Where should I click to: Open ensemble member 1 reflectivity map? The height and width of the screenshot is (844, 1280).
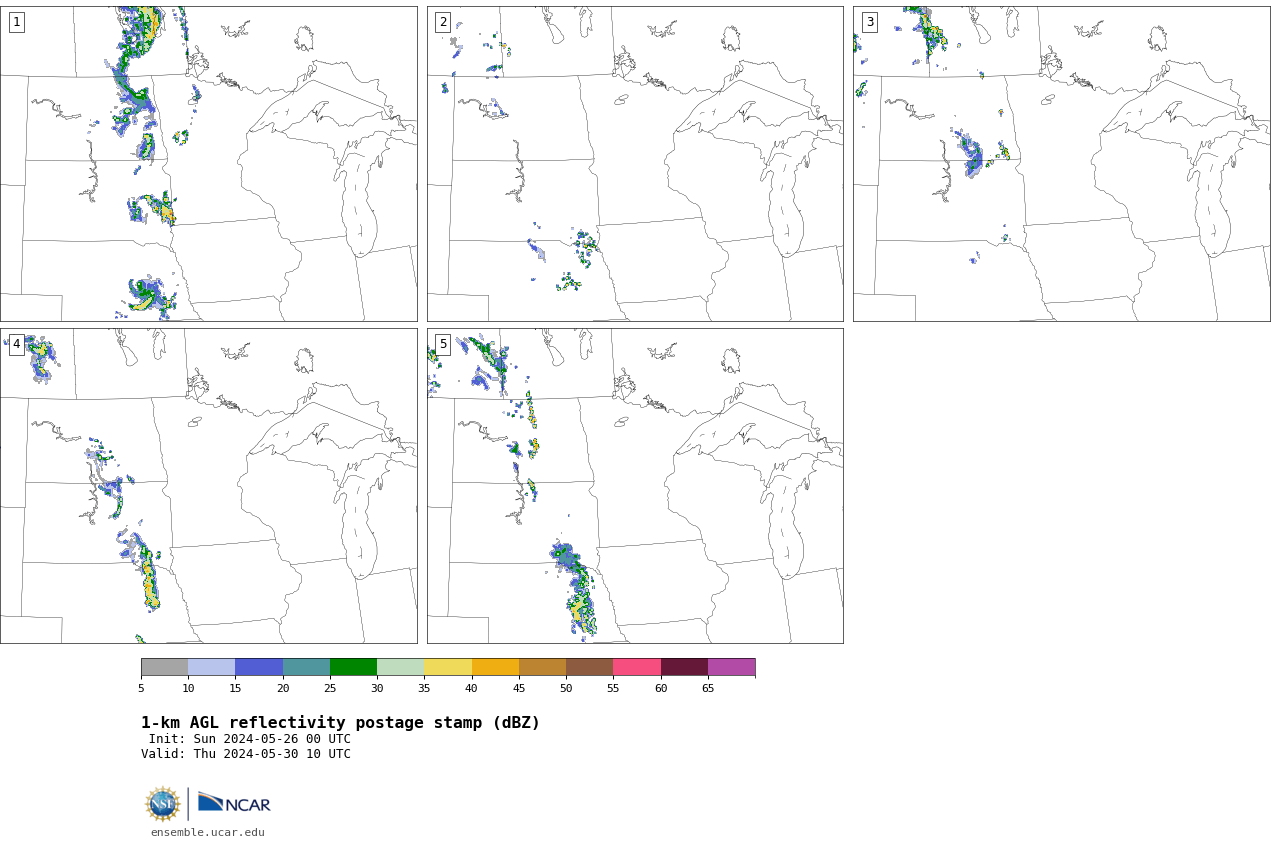click(208, 164)
